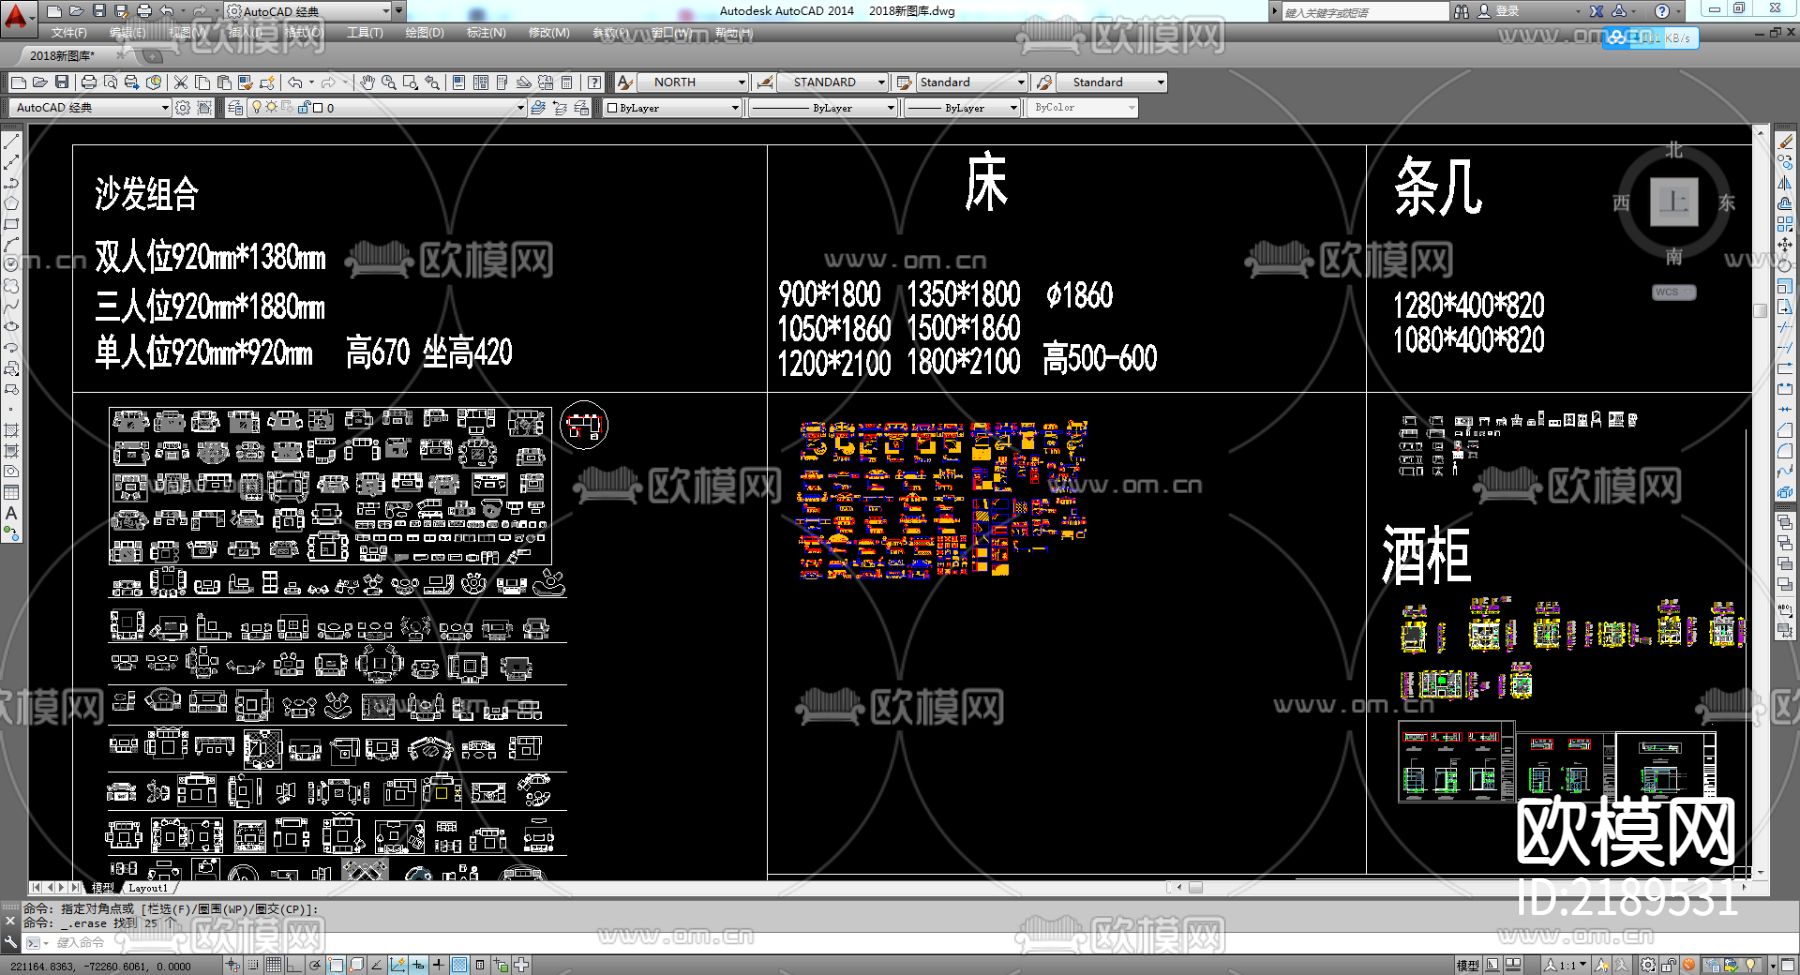This screenshot has width=1800, height=975.
Task: Click the annotation scale 1:1 button
Action: [1566, 965]
